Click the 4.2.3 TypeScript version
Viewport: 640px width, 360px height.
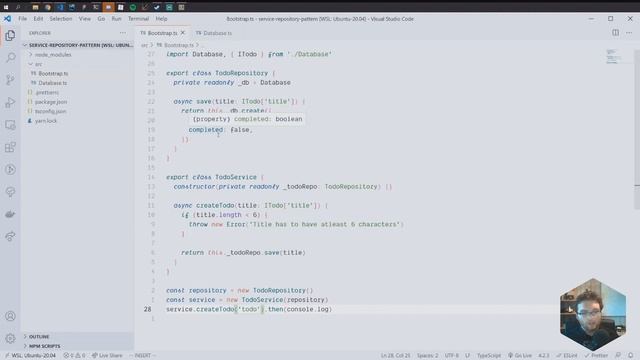click(x=543, y=356)
